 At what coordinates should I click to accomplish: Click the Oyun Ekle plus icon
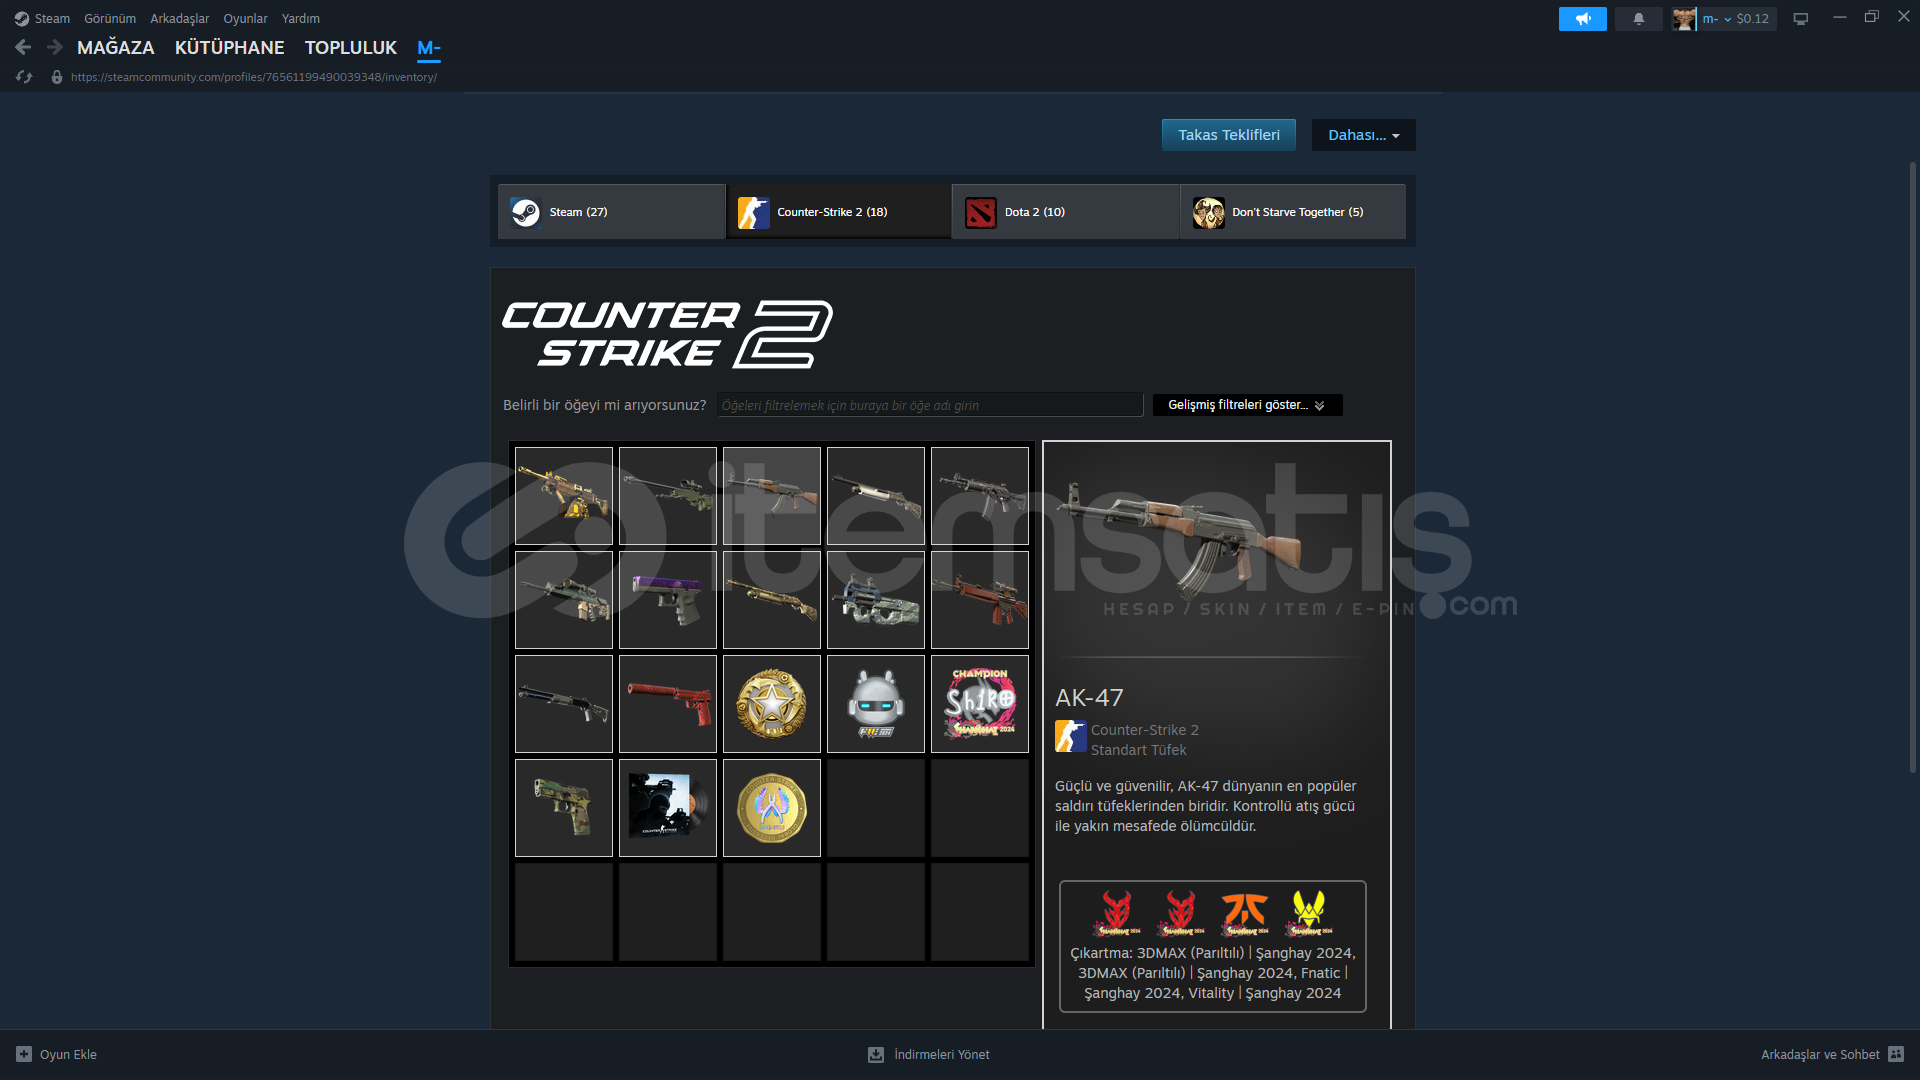pyautogui.click(x=24, y=1054)
